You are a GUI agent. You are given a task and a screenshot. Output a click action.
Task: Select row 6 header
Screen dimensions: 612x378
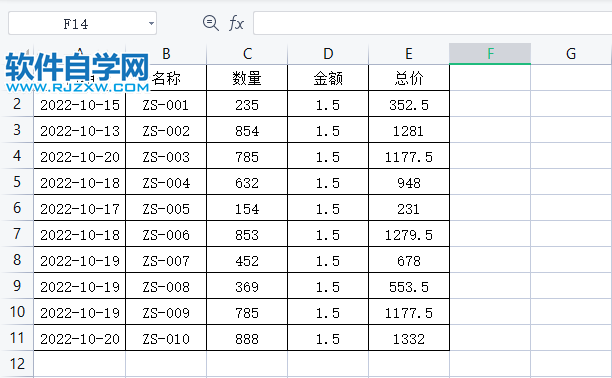click(x=17, y=208)
